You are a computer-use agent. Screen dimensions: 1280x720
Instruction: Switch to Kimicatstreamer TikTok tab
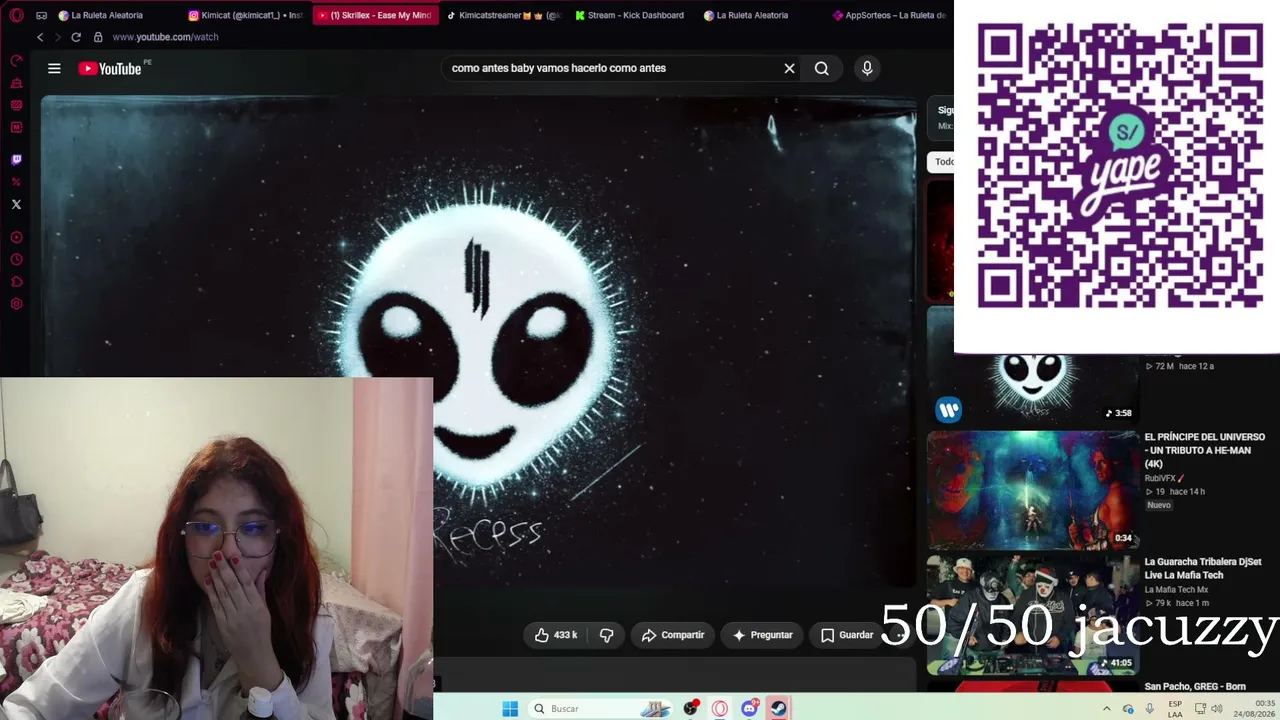[x=503, y=15]
